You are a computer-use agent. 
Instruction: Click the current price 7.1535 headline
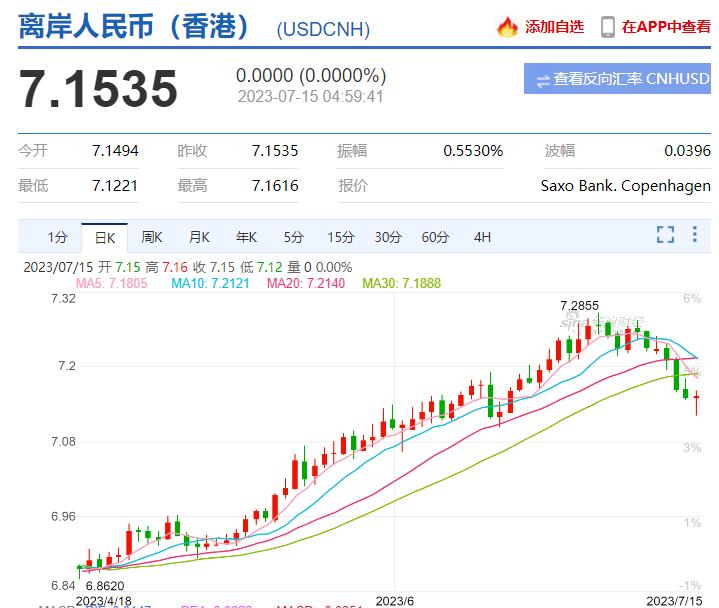tap(98, 89)
